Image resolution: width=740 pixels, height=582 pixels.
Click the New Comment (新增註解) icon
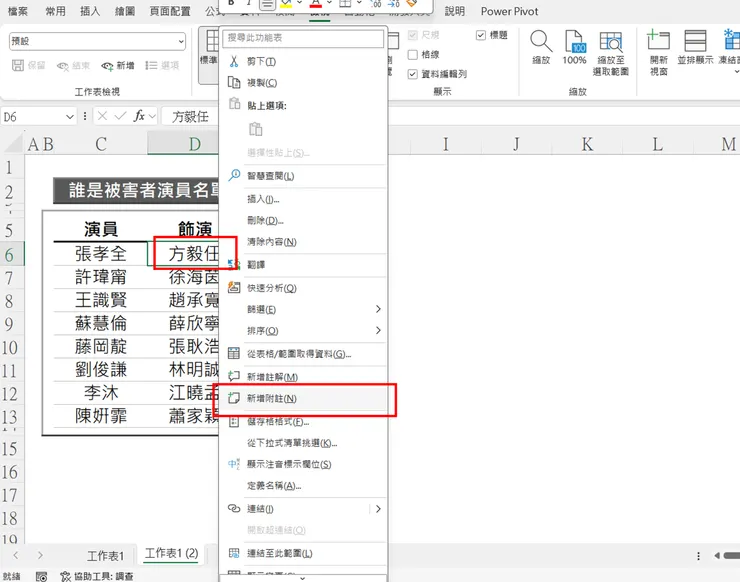point(234,376)
